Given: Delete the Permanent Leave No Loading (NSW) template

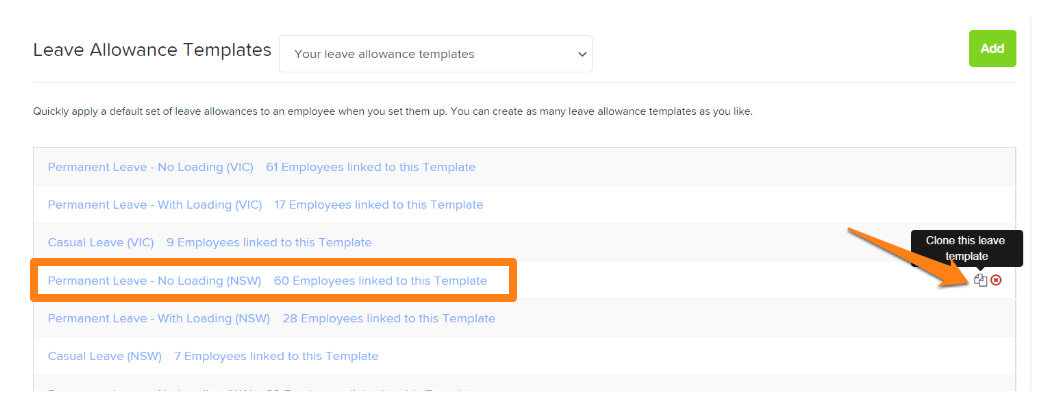Looking at the screenshot, I should (x=996, y=280).
